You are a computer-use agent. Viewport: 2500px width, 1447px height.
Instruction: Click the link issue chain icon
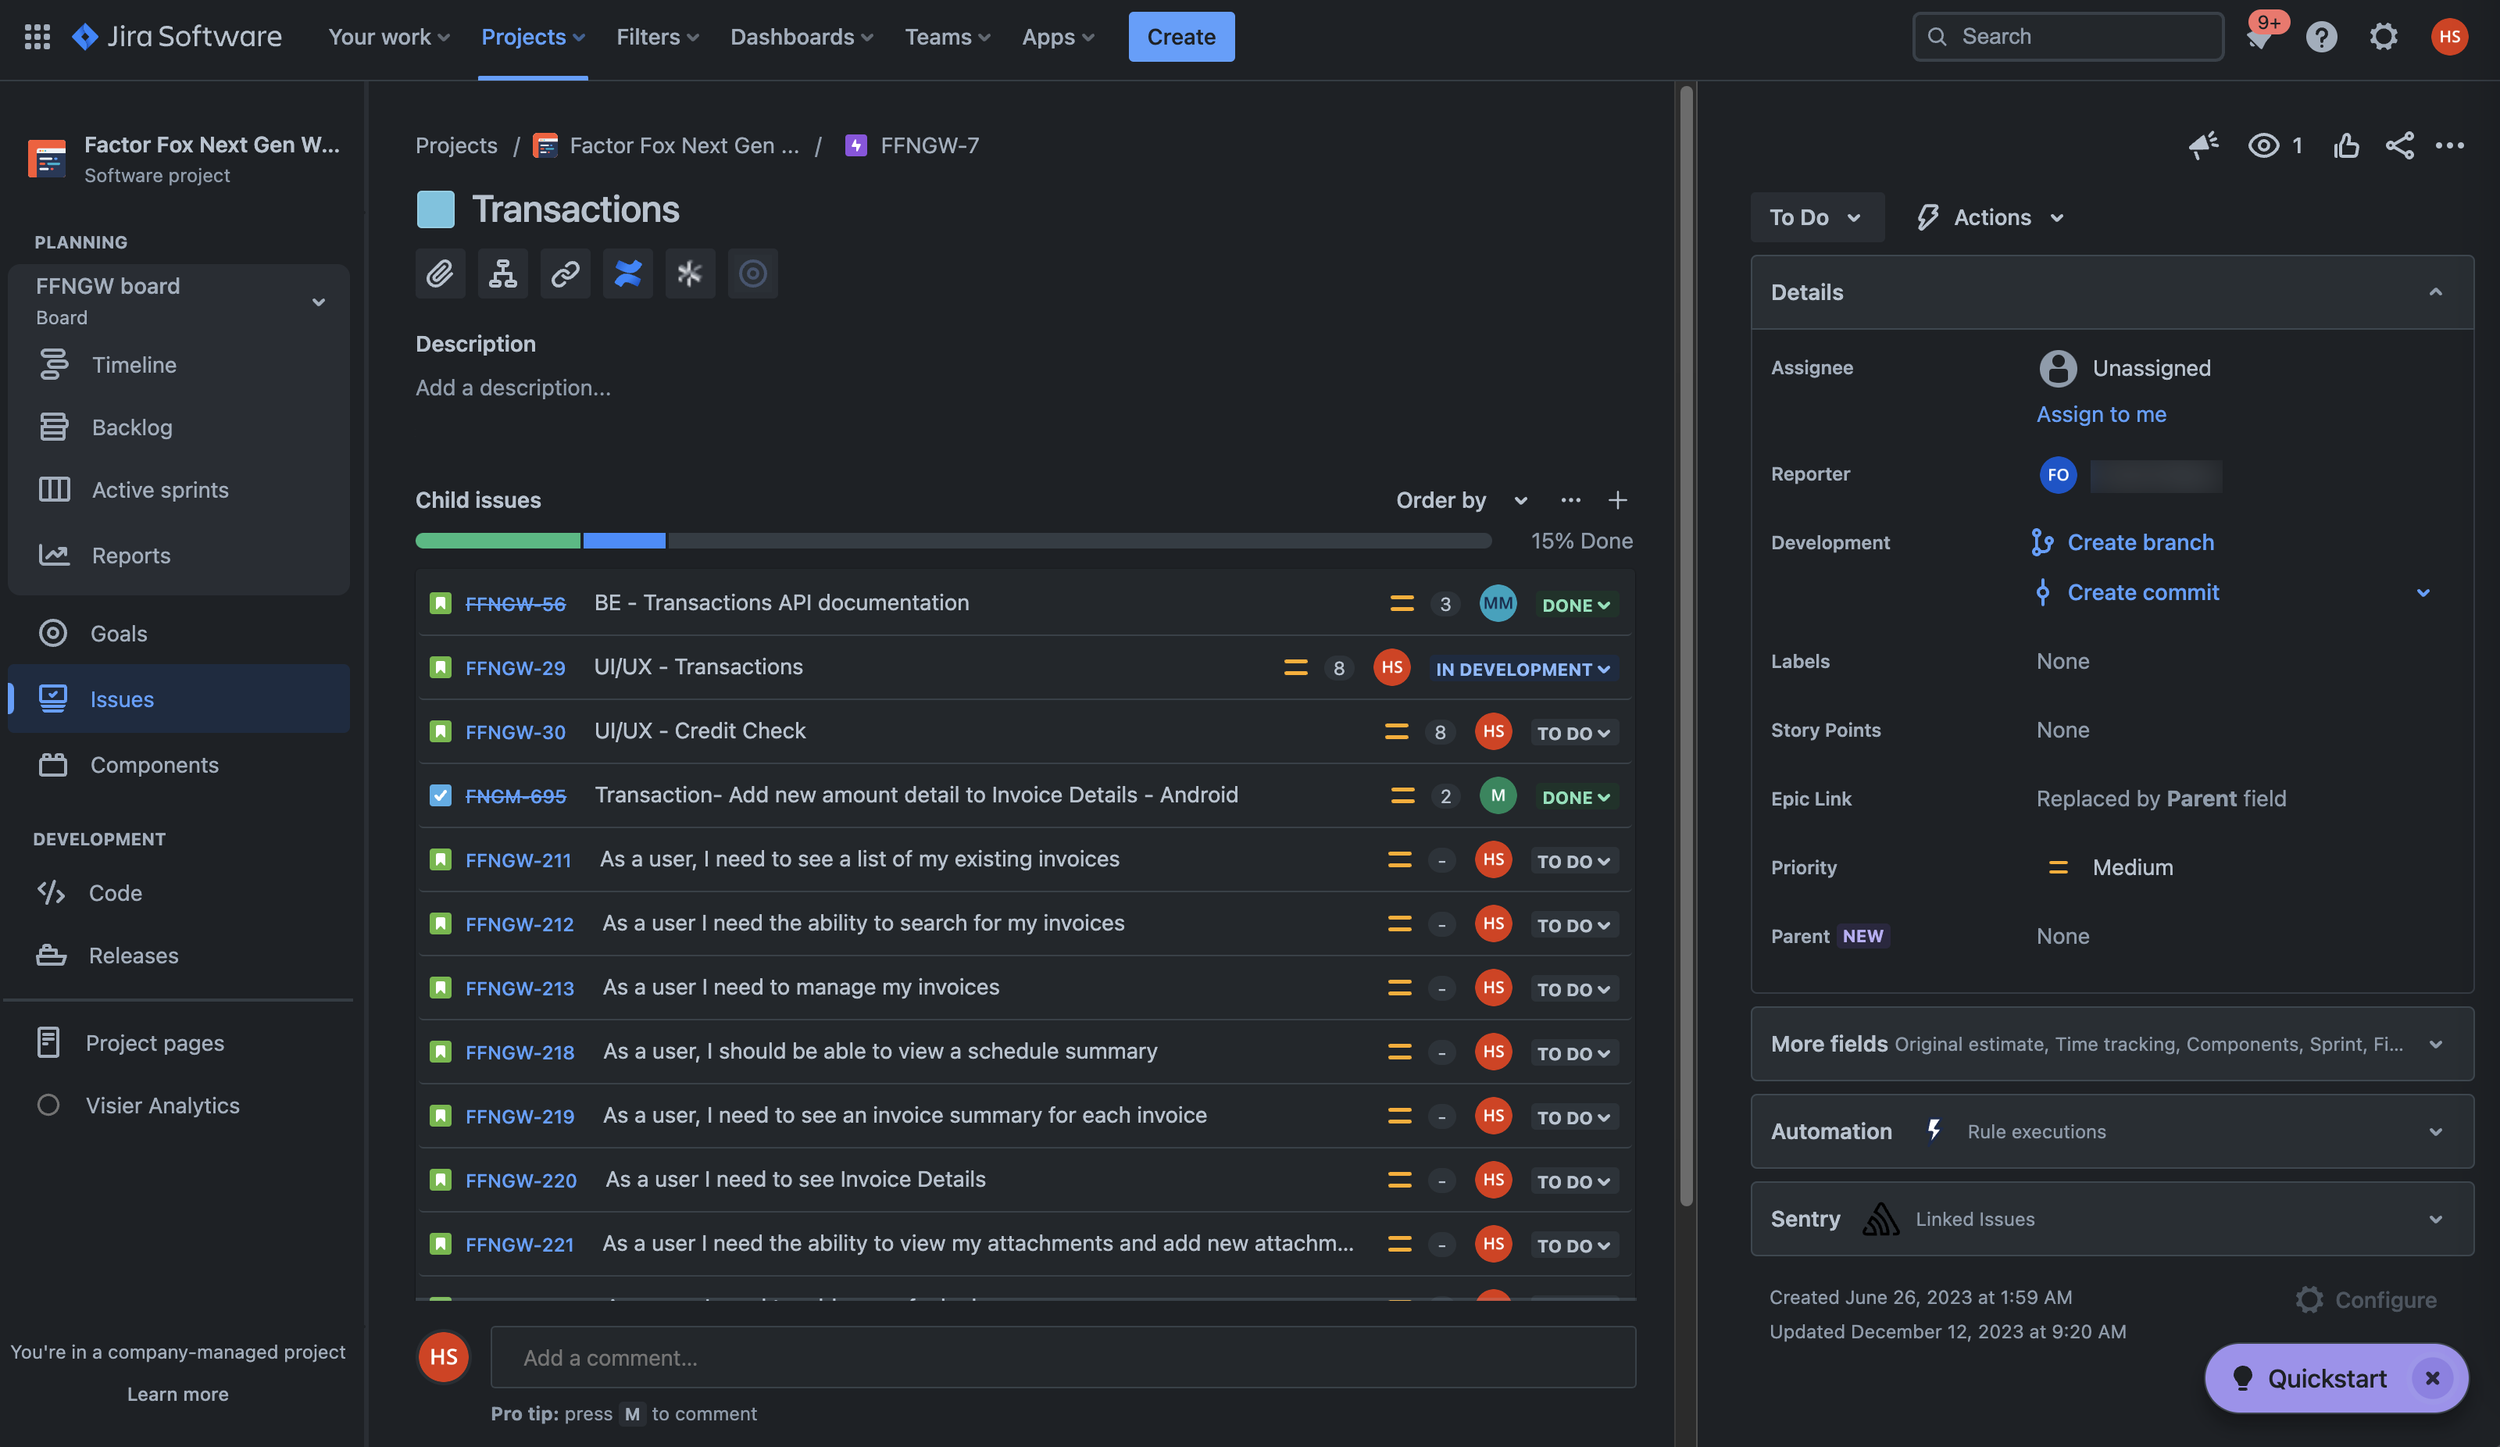[565, 273]
